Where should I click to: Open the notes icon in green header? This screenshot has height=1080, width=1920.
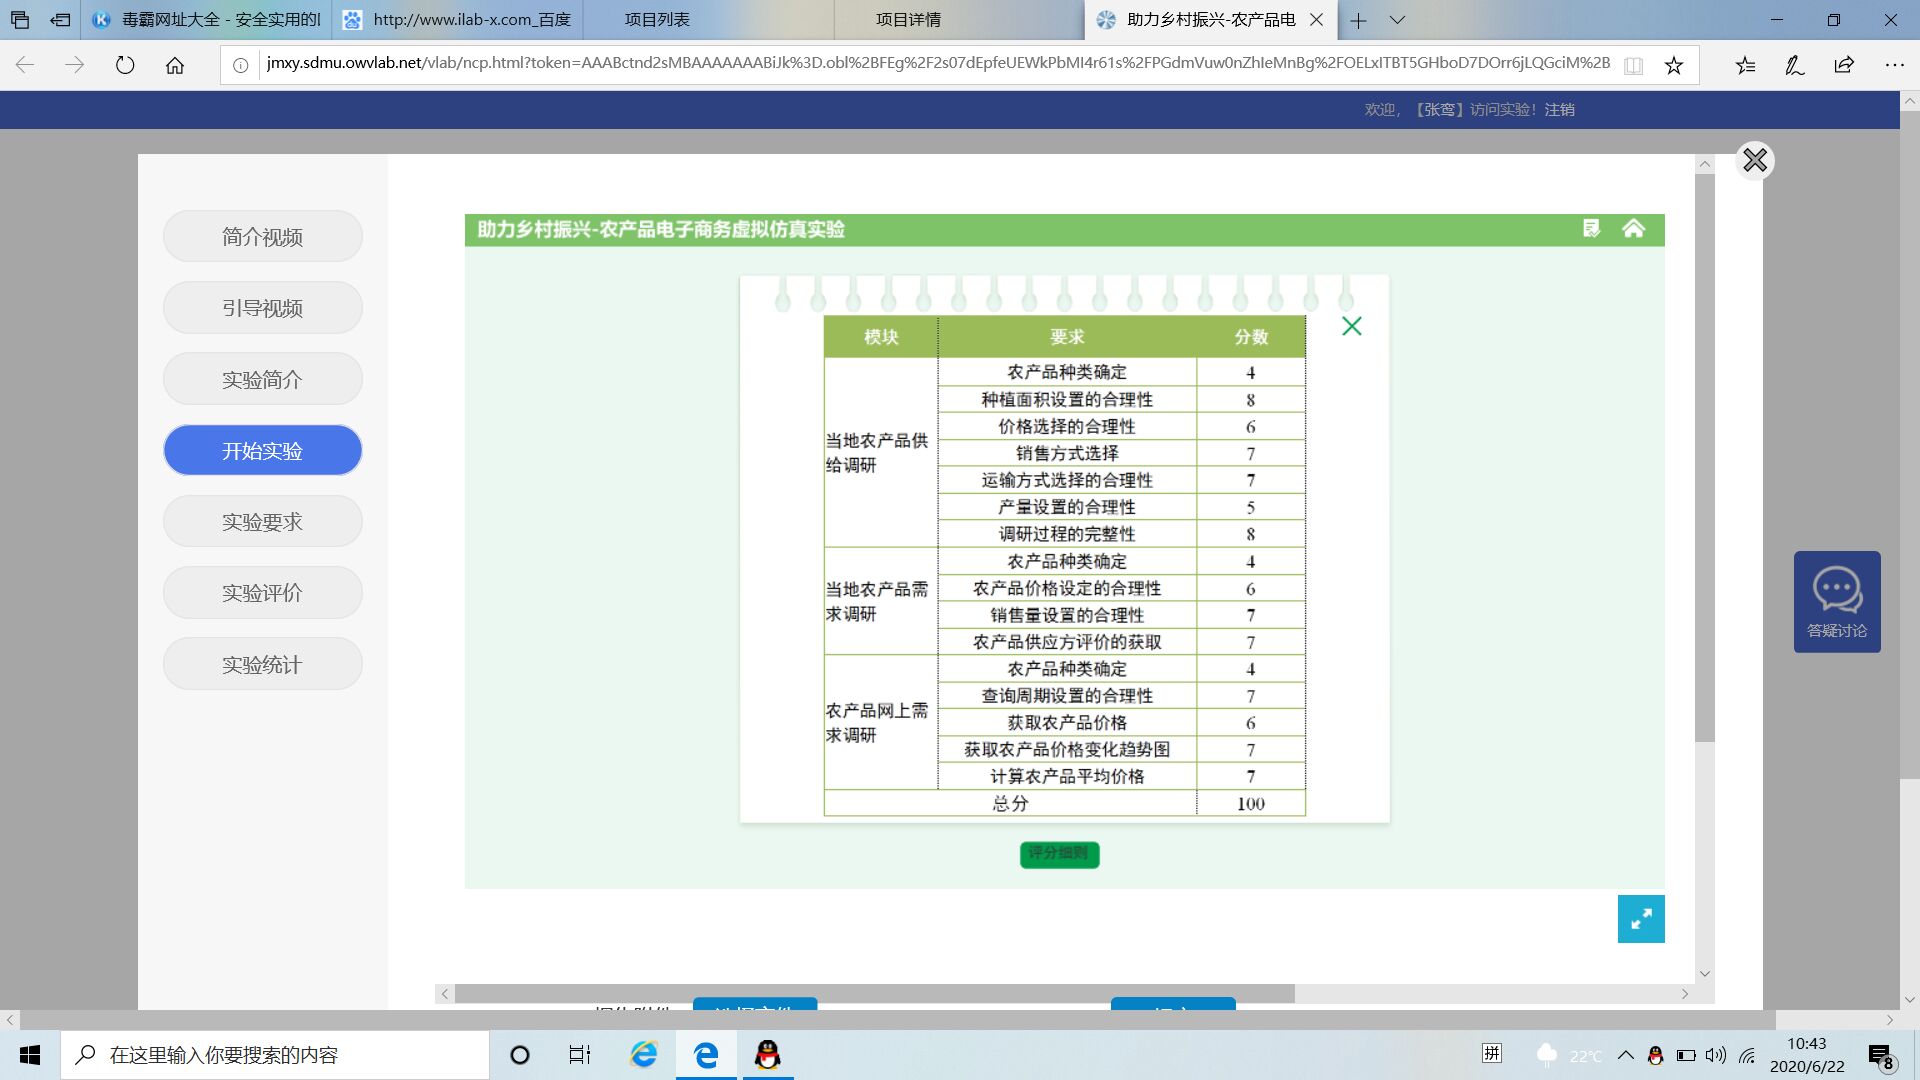coord(1591,229)
